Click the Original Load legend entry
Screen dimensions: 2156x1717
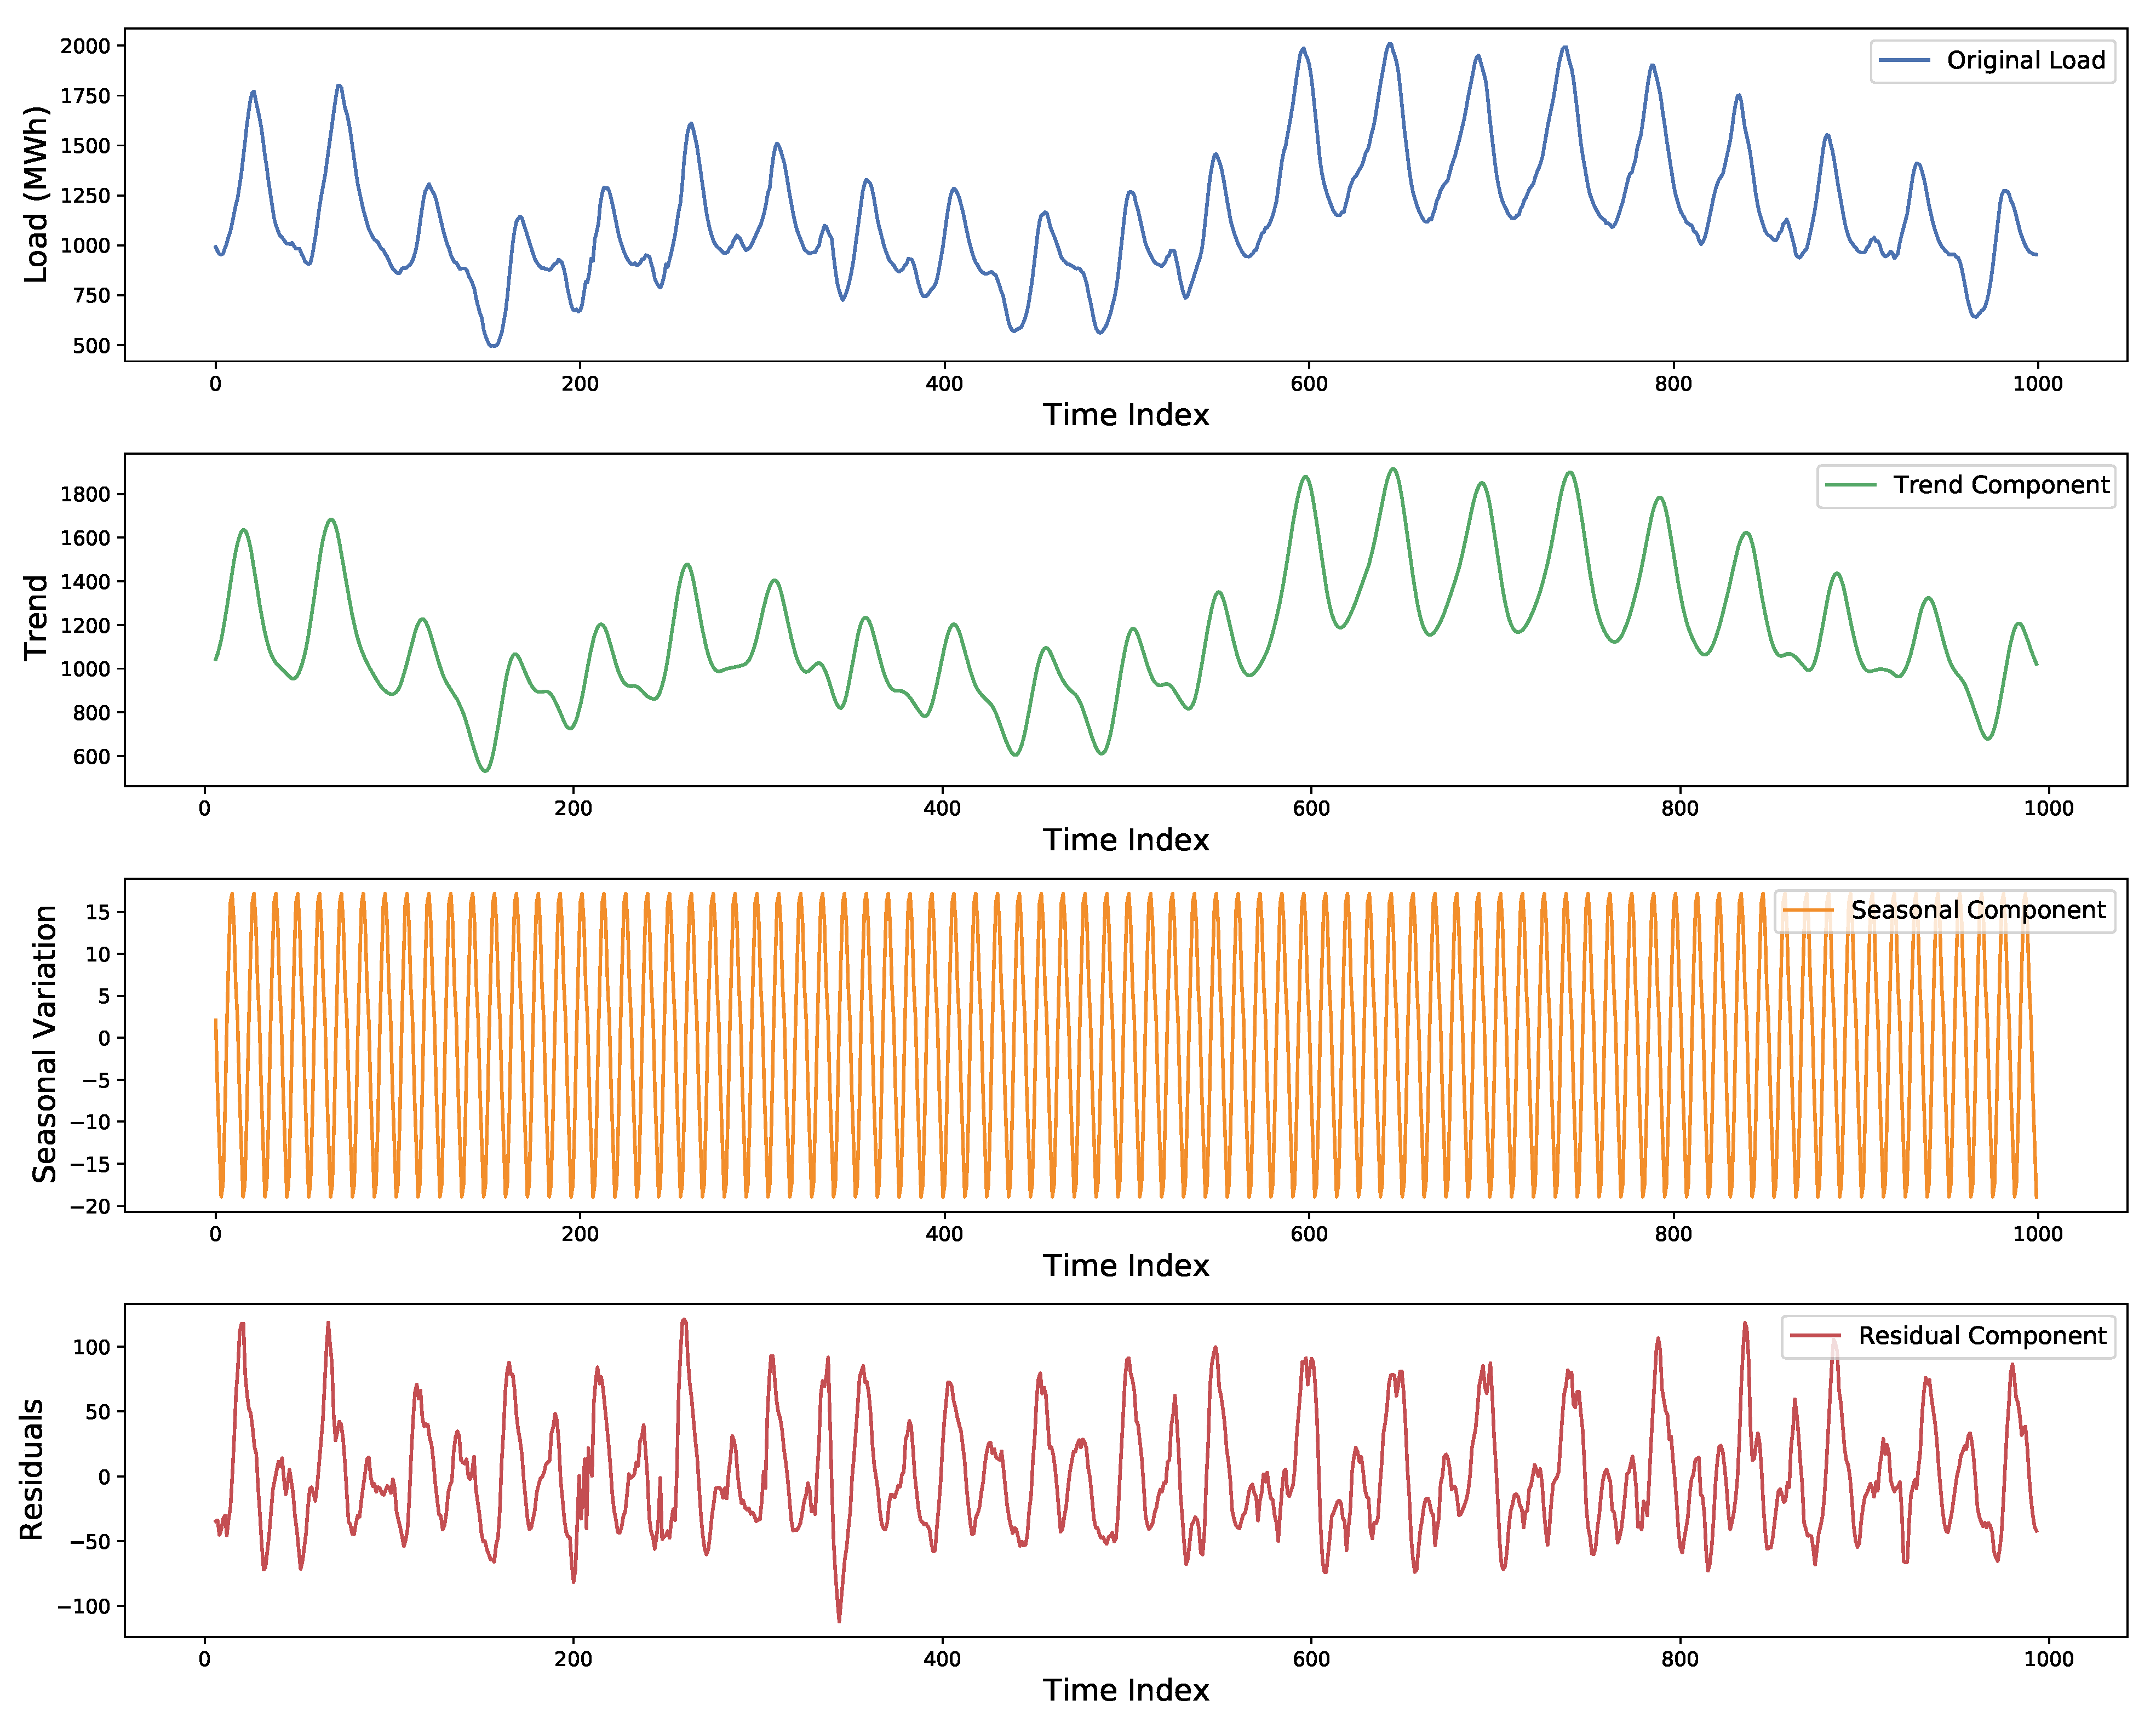click(2025, 61)
